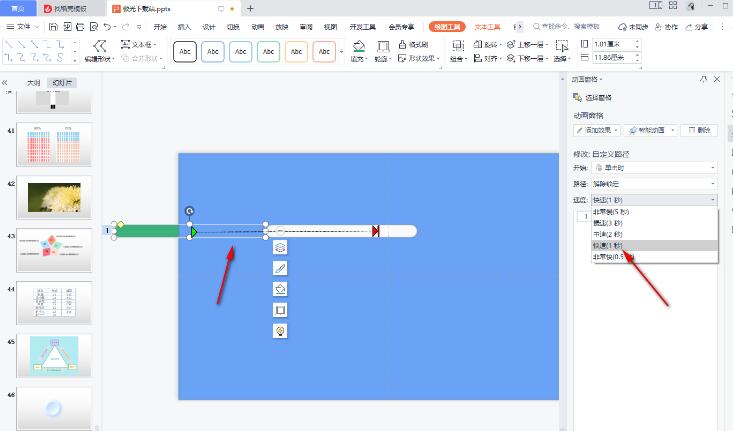Image resolution: width=733 pixels, height=431 pixels.
Task: Click the 添加效果 button
Action: point(598,130)
